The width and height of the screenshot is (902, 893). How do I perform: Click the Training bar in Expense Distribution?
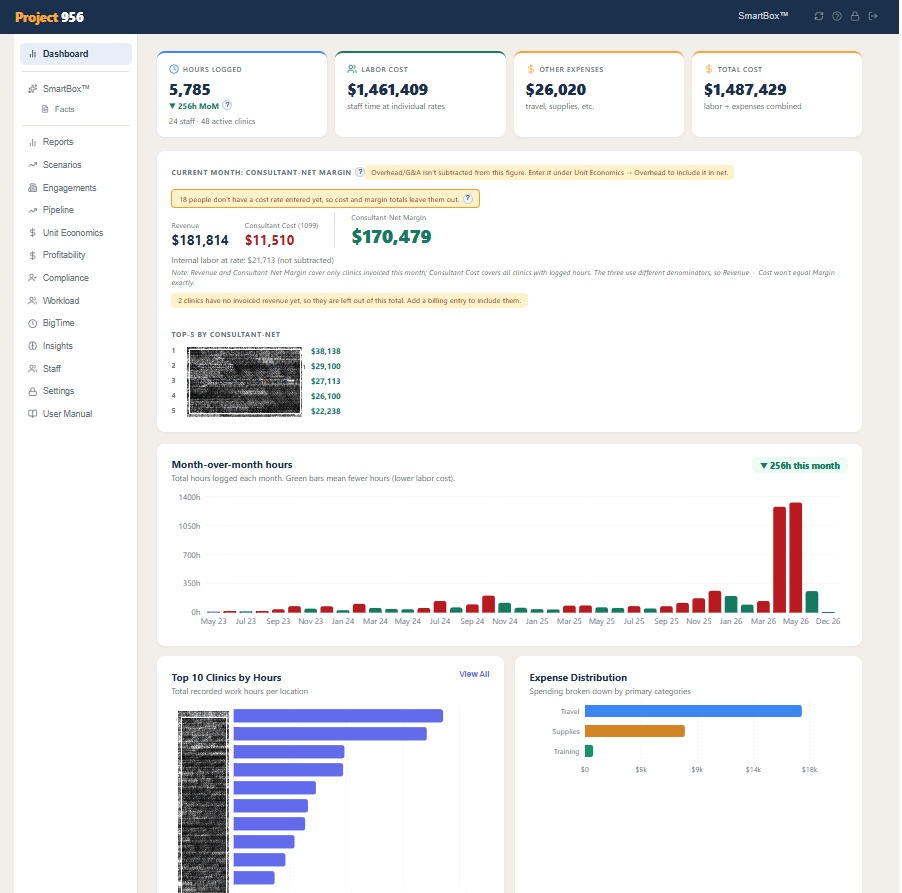[588, 751]
